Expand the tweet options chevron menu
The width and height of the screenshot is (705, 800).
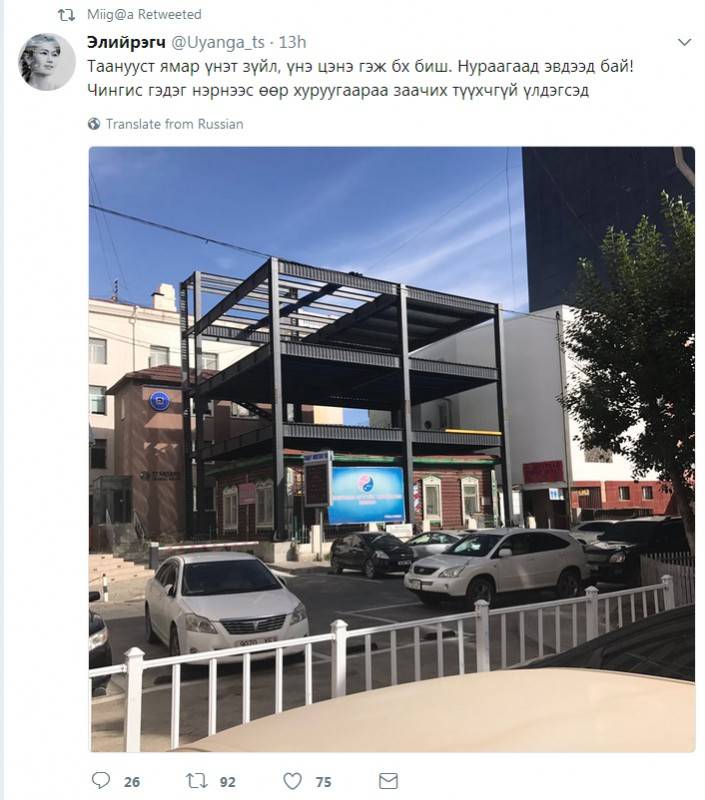(684, 42)
